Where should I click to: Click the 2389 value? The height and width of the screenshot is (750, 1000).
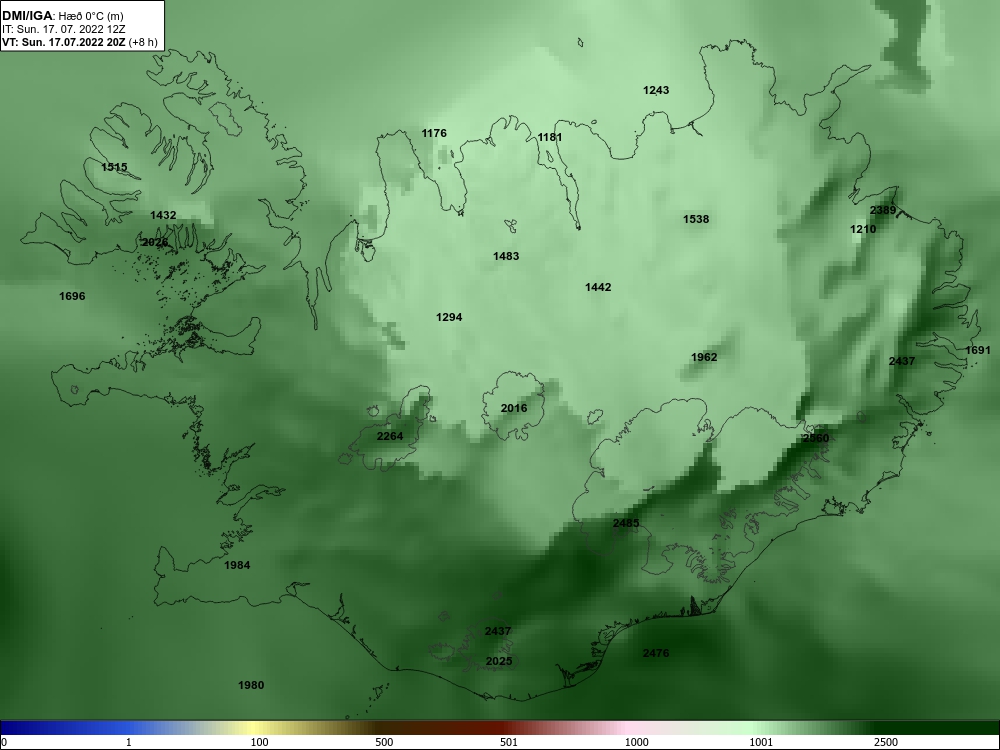pos(883,210)
